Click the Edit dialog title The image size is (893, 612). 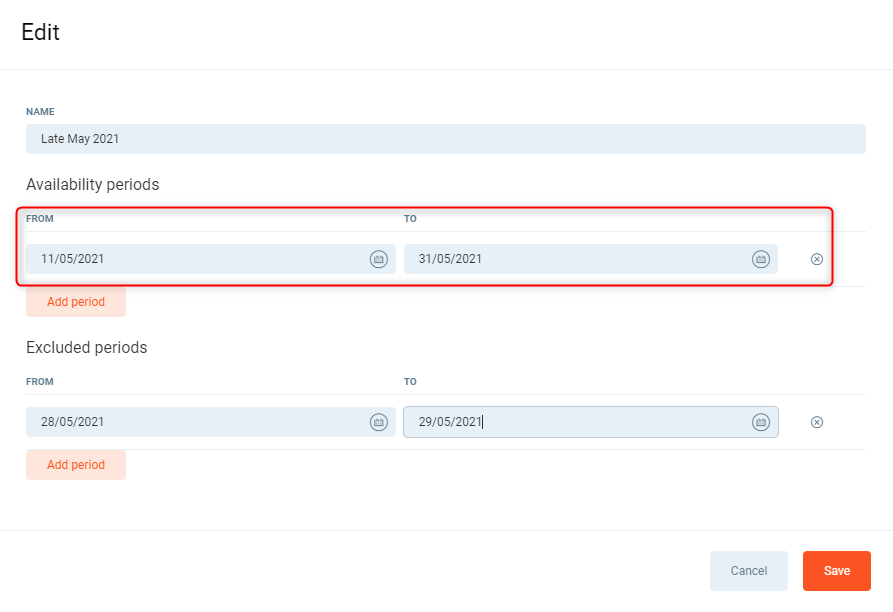pos(41,32)
